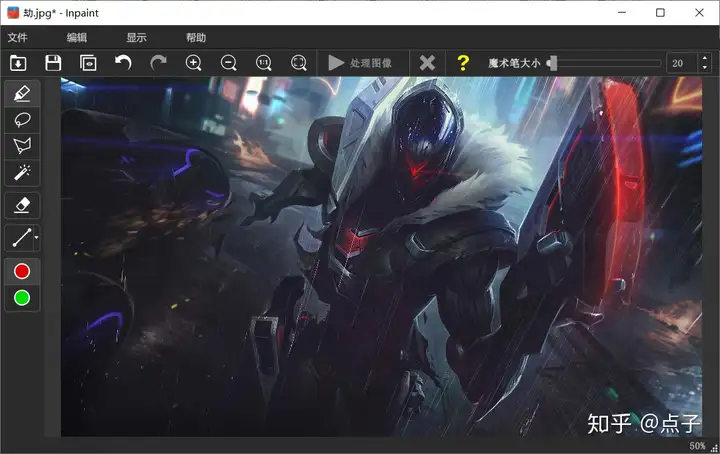
Task: Maximize the Inpaint window
Action: pyautogui.click(x=660, y=12)
